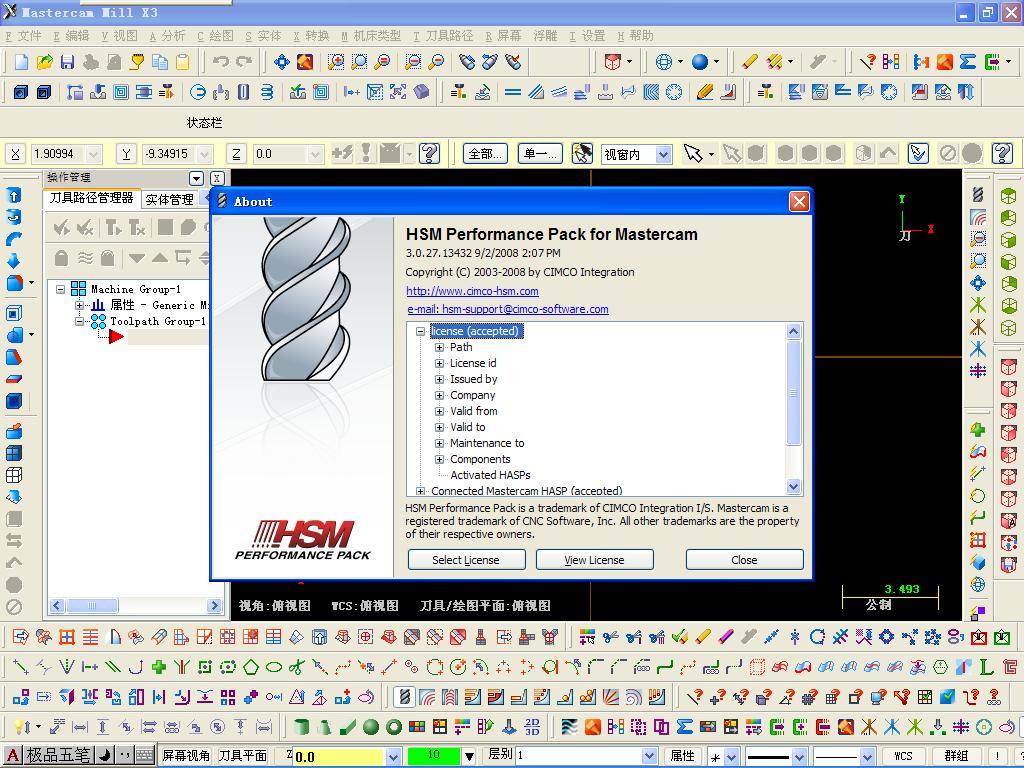Viewport: 1024px width, 768px height.
Task: Click the 属性 attributes button in status bar
Action: coord(682,756)
